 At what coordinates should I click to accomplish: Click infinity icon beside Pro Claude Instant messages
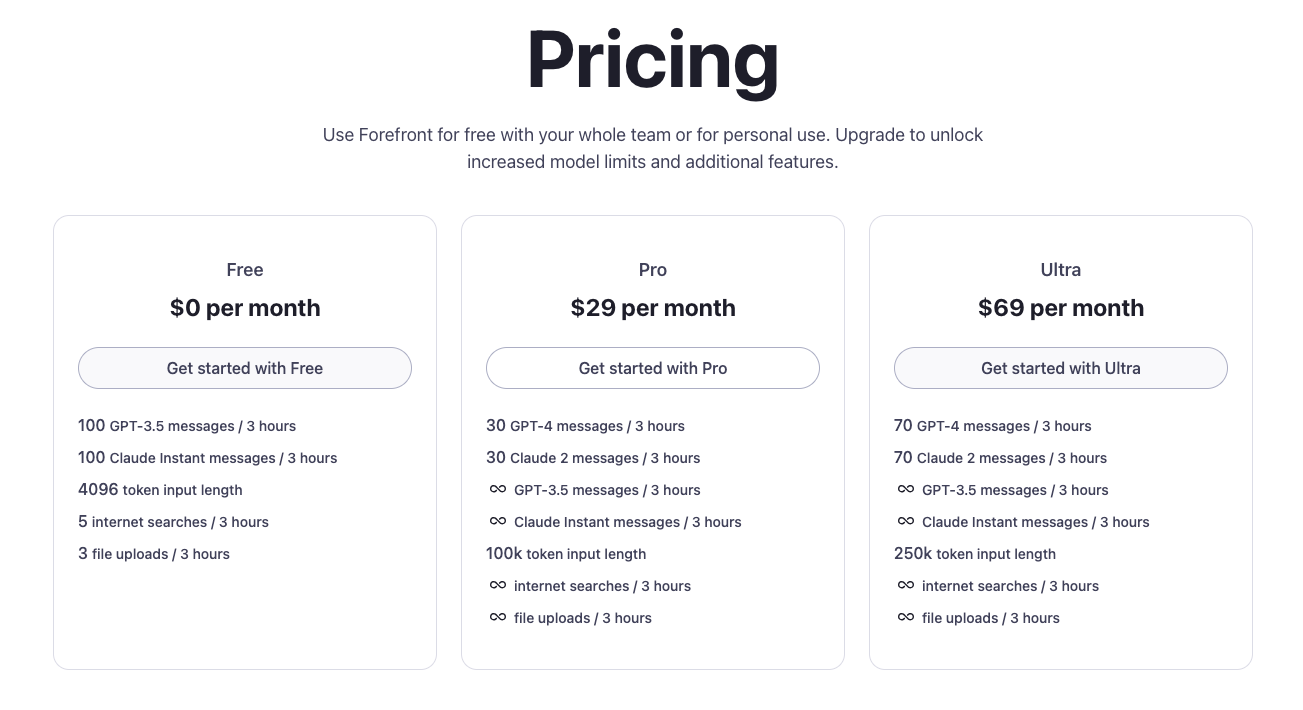498,521
